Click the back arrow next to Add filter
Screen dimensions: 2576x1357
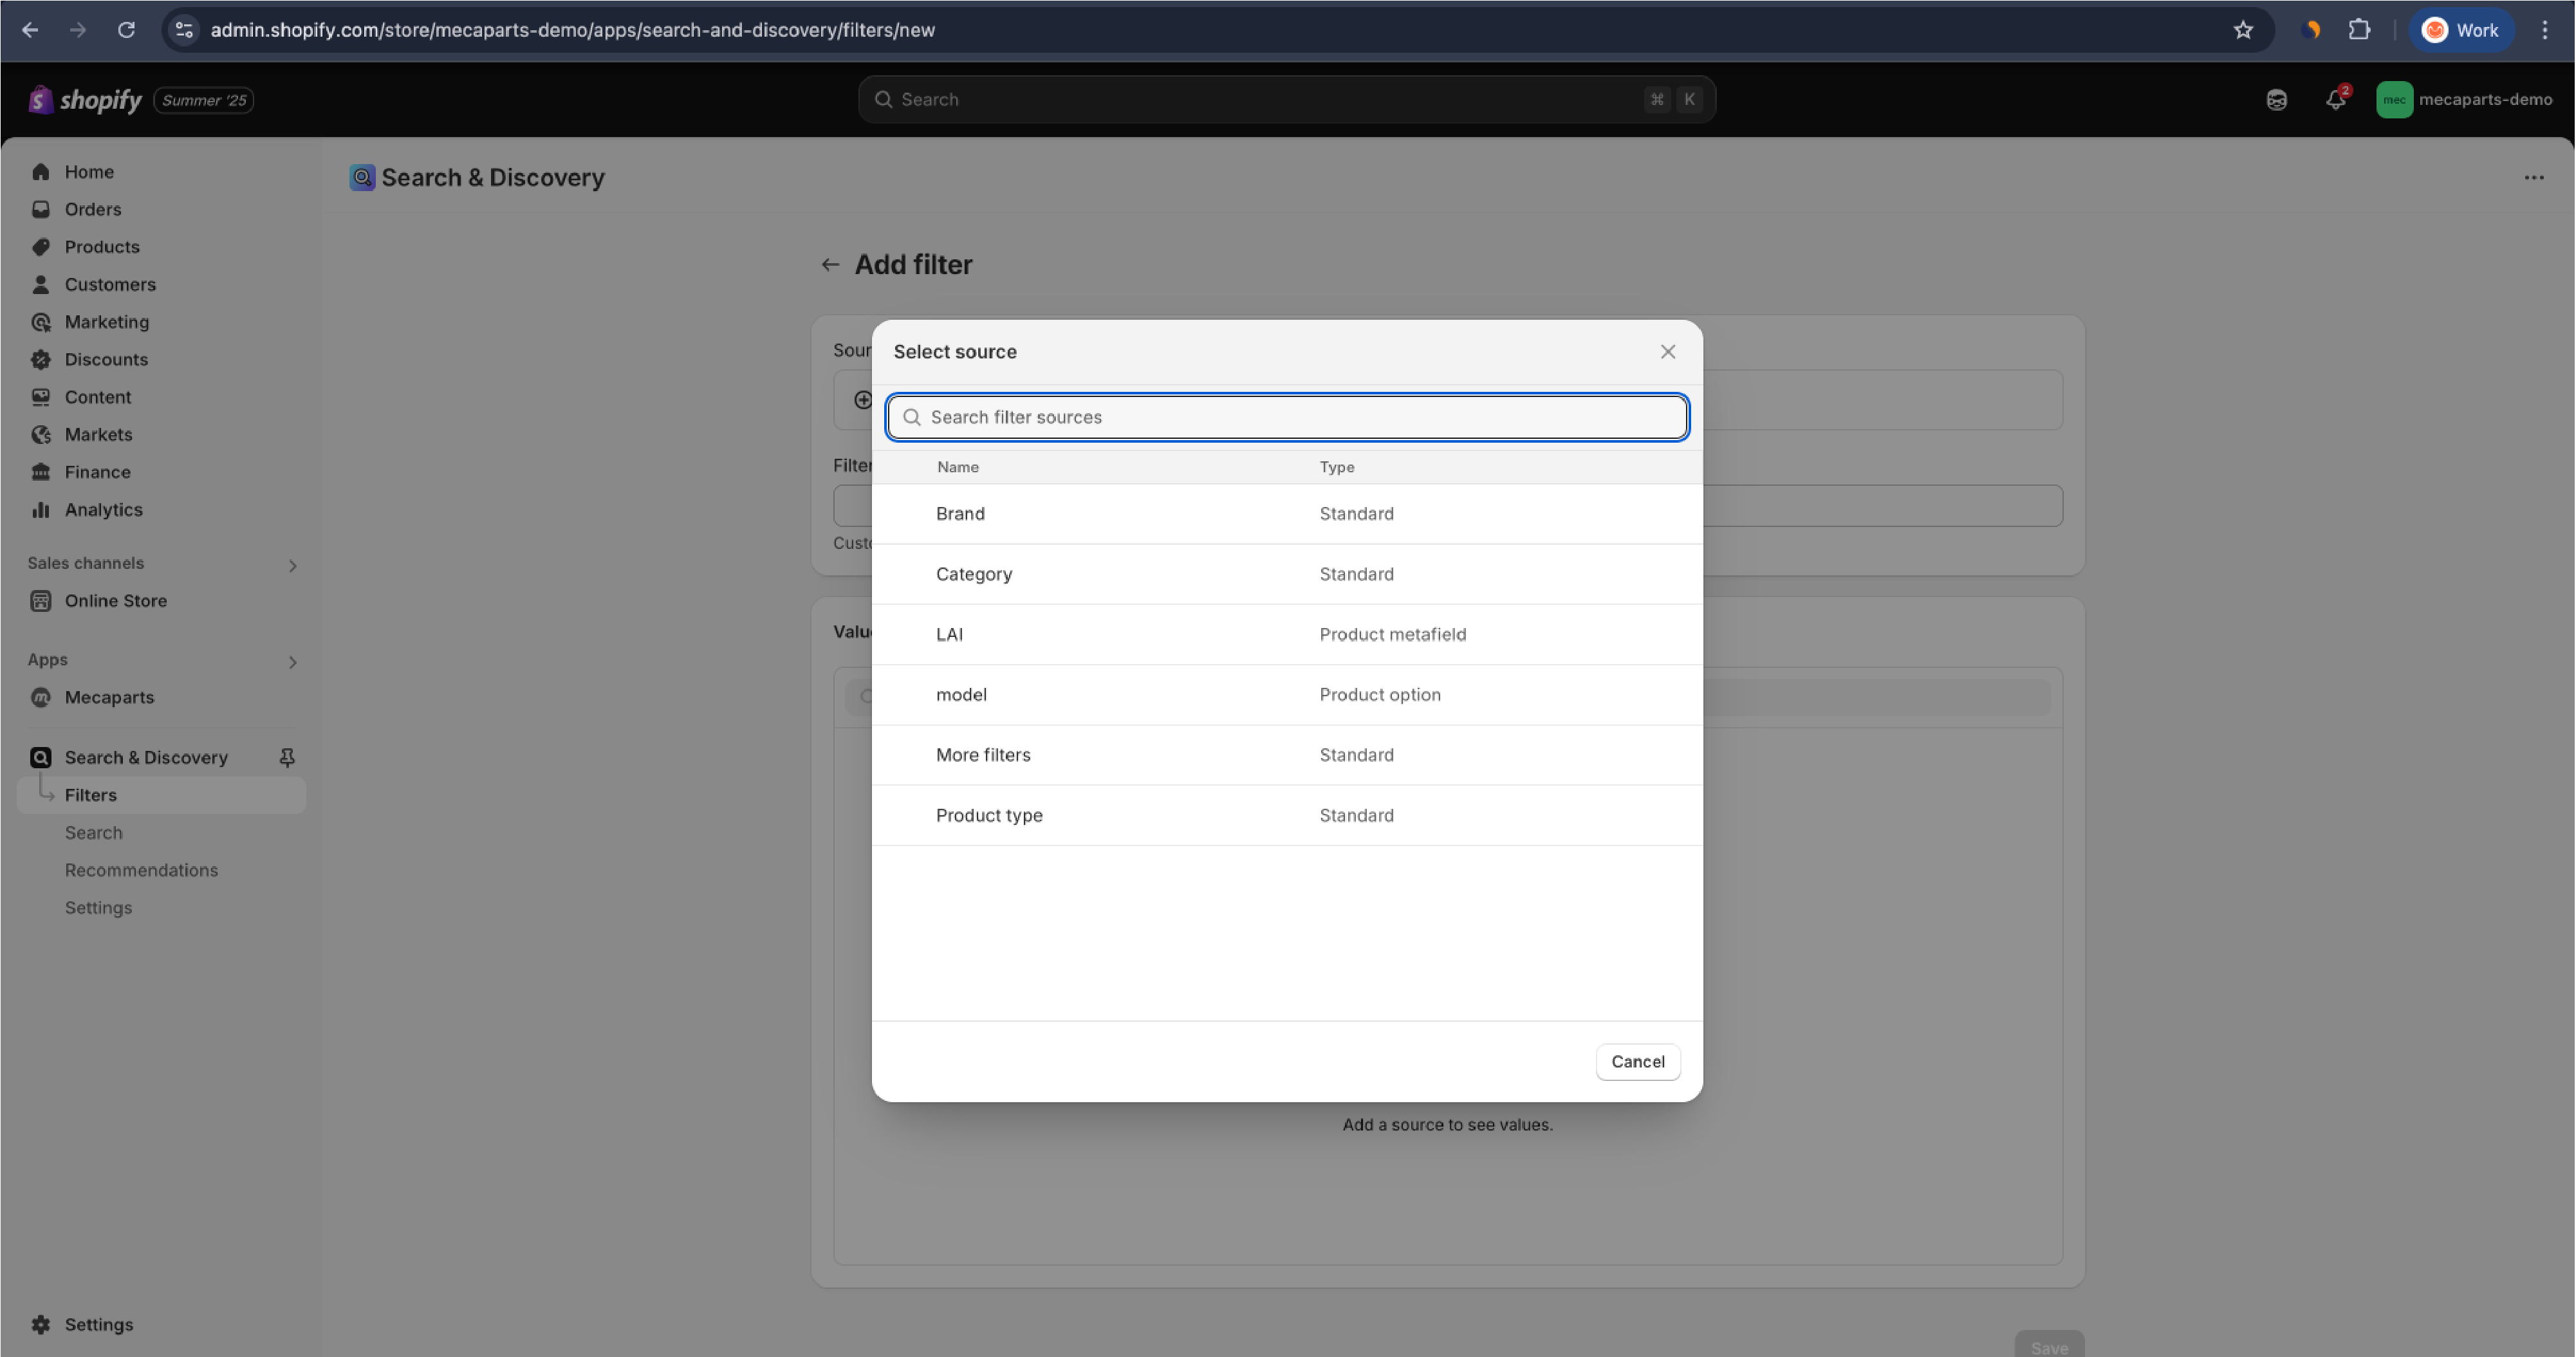tap(830, 265)
